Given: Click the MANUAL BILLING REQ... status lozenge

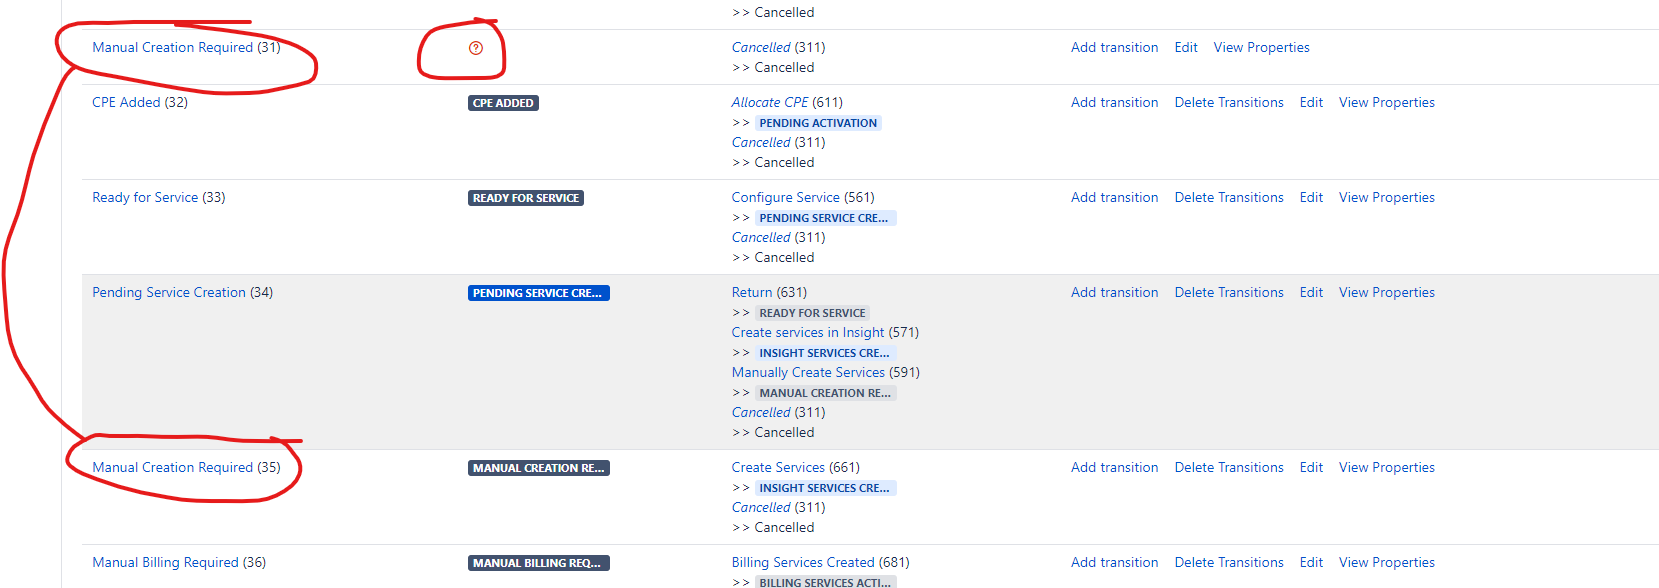Looking at the screenshot, I should [x=538, y=563].
